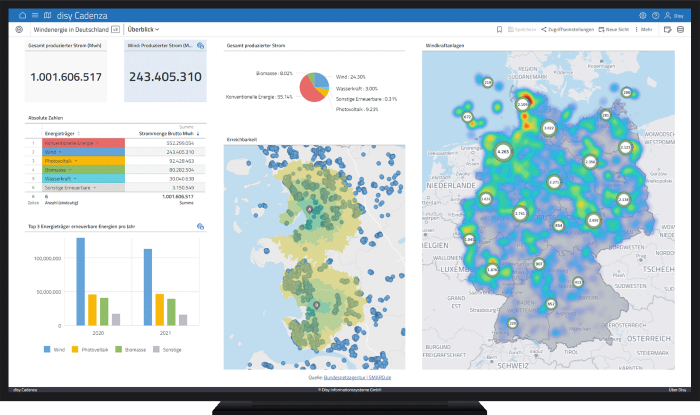Open the database icon in toolbar
The height and width of the screenshot is (415, 700).
pyautogui.click(x=680, y=29)
